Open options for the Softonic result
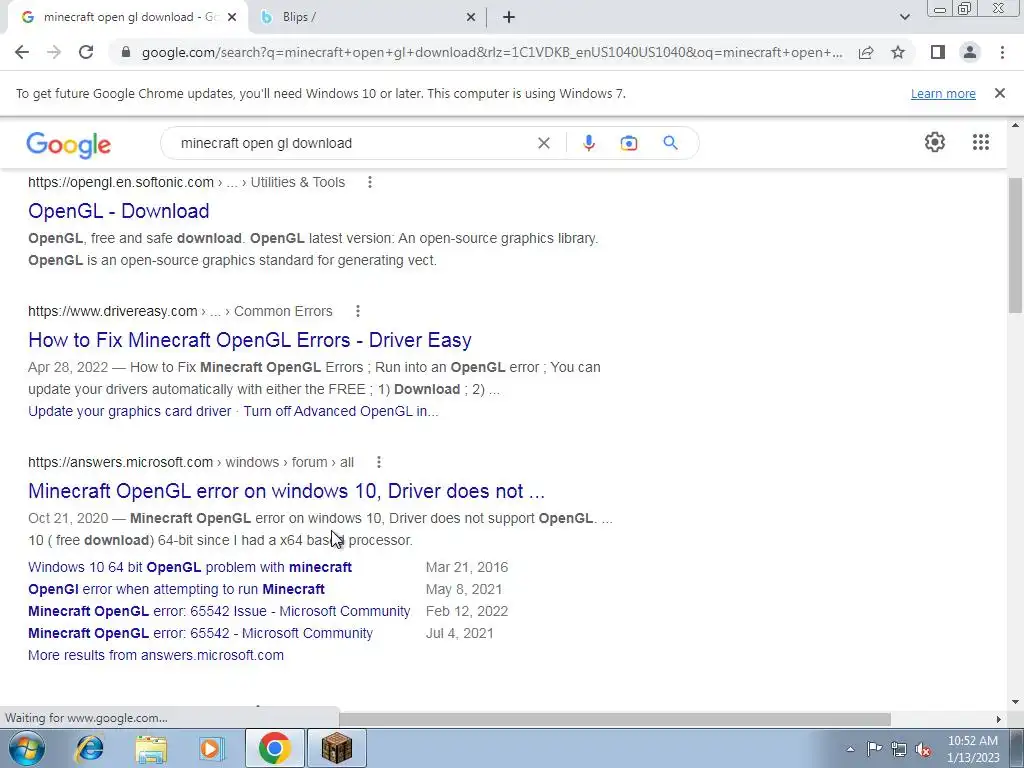This screenshot has width=1024, height=768. (370, 182)
